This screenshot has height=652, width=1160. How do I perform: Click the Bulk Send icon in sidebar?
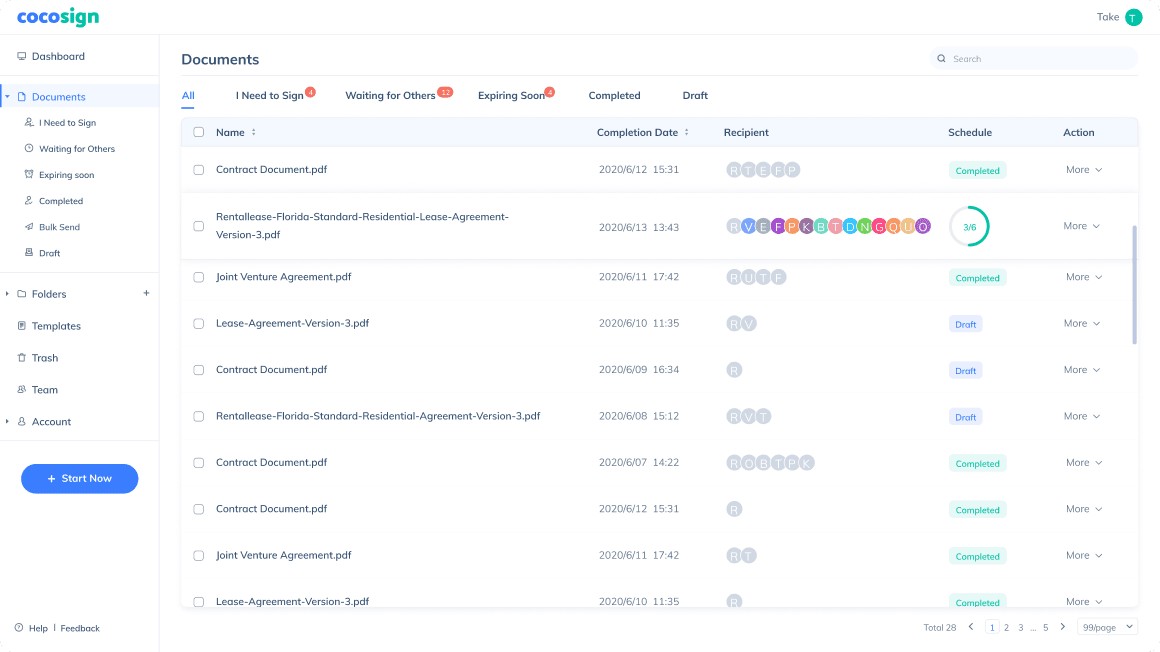29,227
